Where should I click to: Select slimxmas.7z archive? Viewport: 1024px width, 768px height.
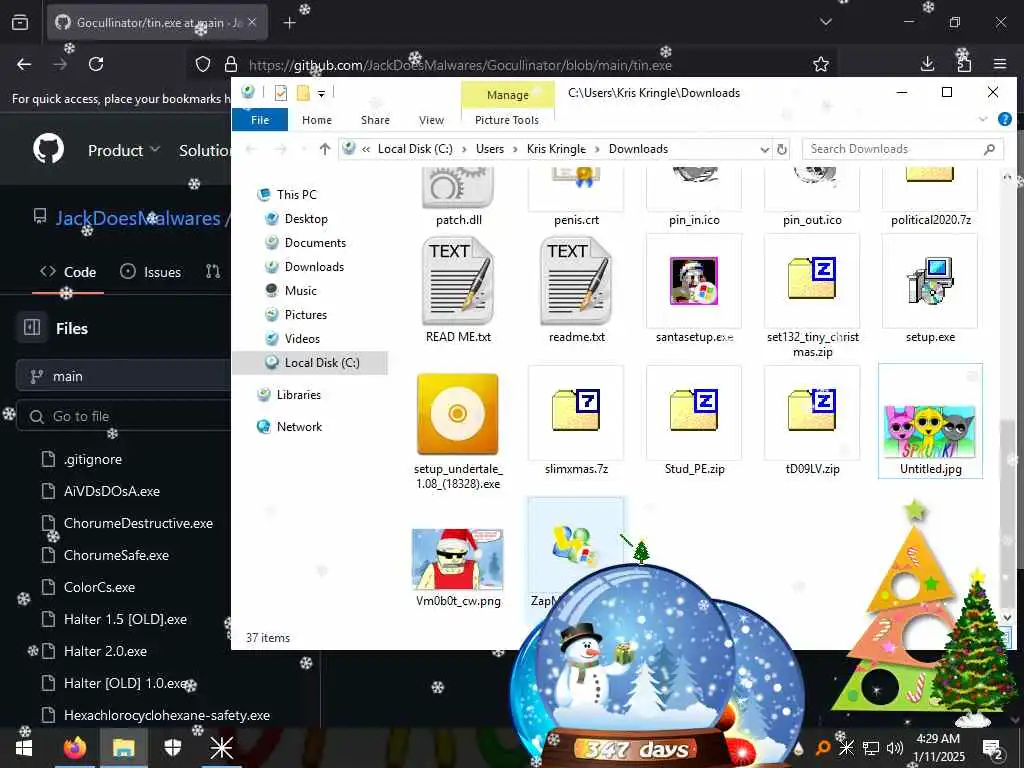coord(576,410)
